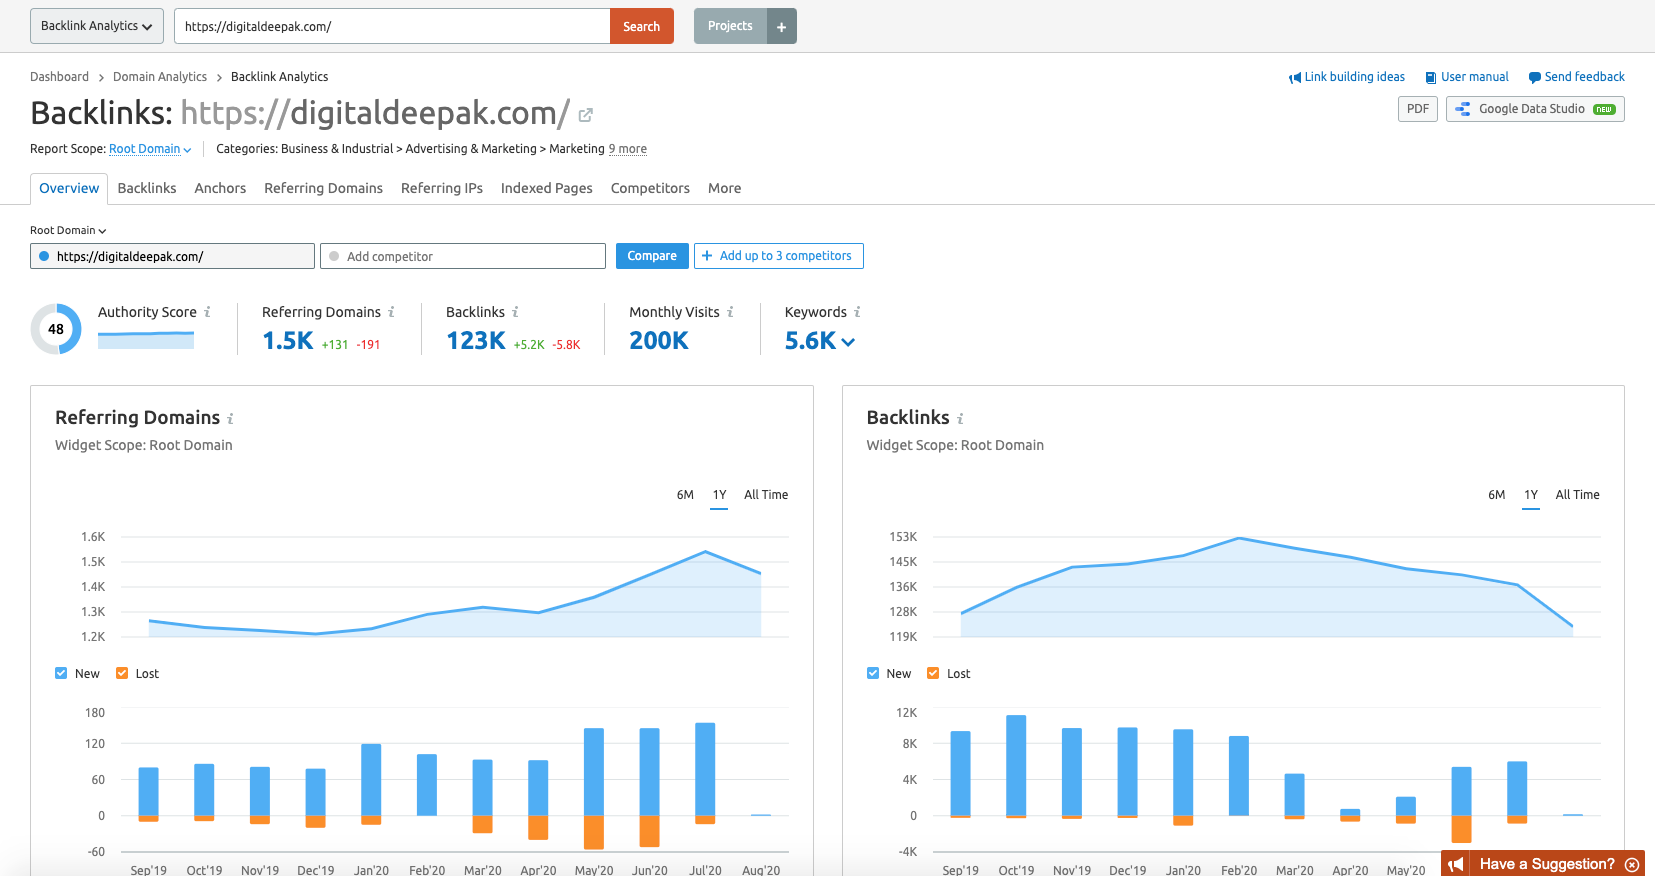Export report with PDF button

[1418, 109]
